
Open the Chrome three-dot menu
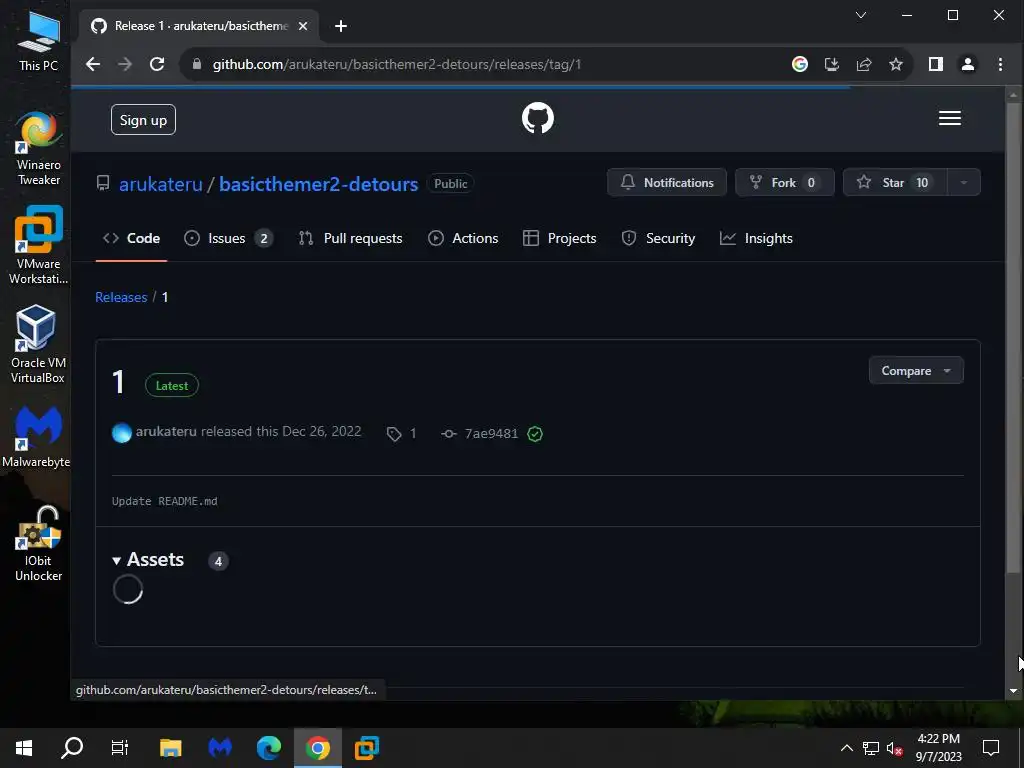tap(1000, 64)
